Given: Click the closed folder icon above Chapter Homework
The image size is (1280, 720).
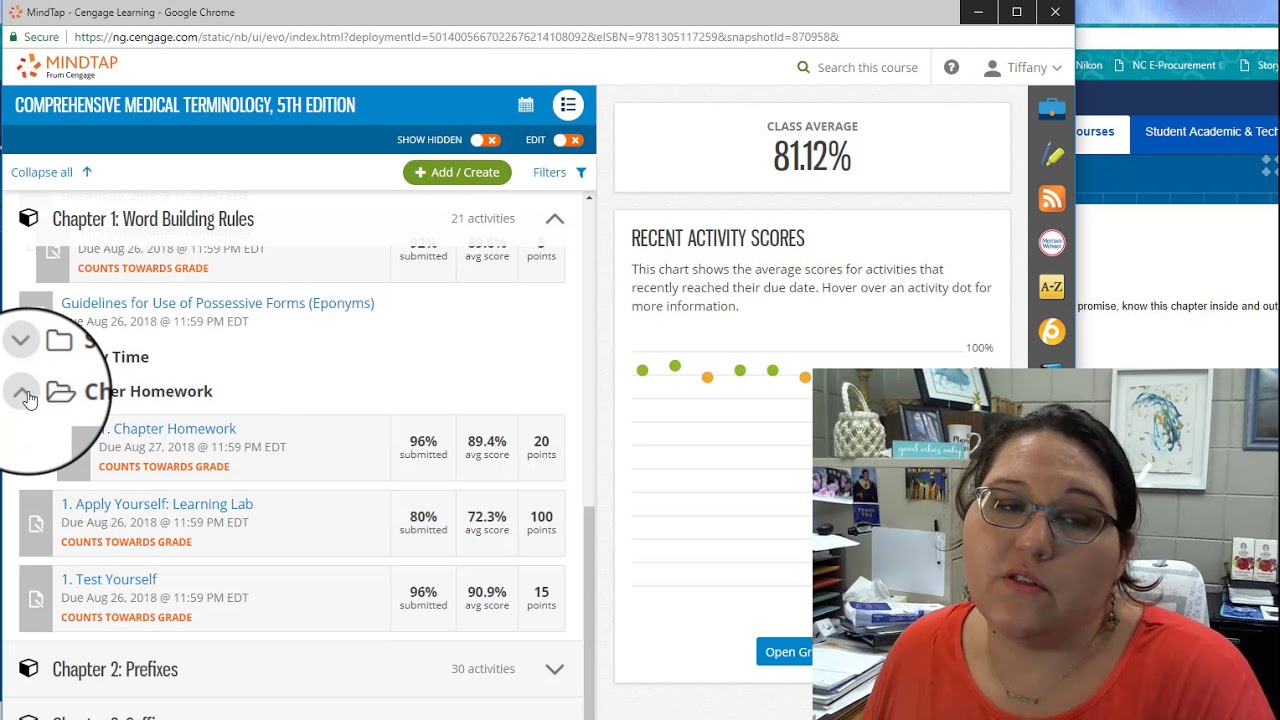Looking at the screenshot, I should (59, 340).
